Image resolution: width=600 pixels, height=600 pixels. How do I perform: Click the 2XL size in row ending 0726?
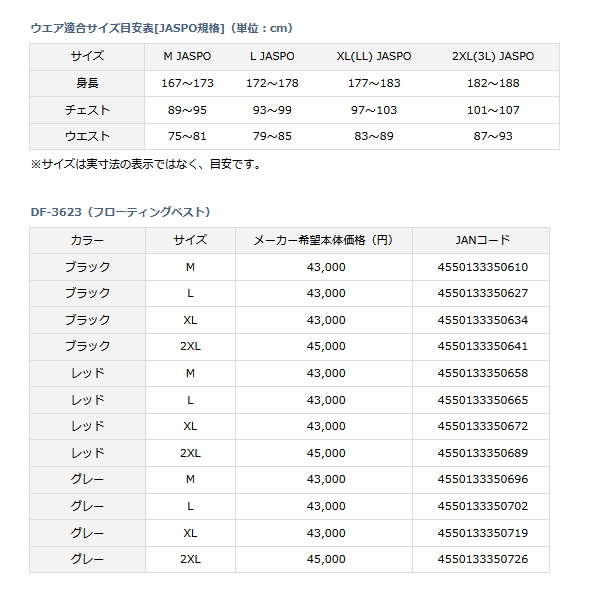(190, 559)
